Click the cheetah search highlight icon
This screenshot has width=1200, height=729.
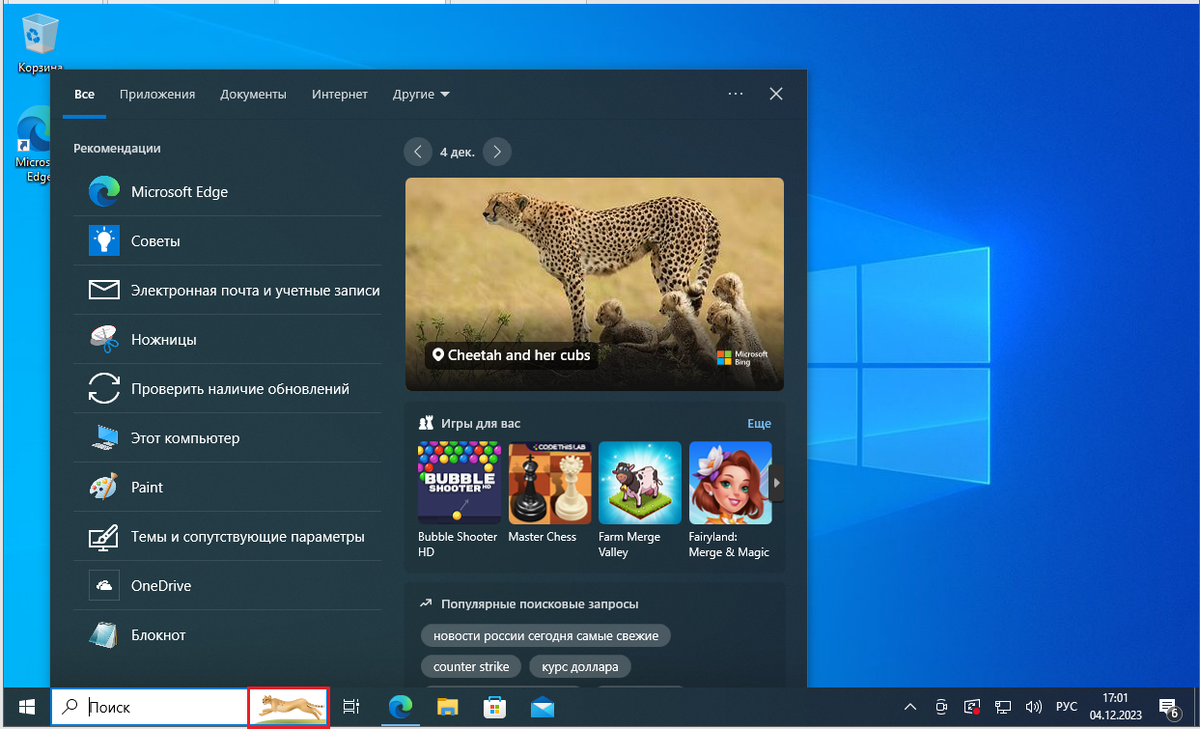tap(289, 707)
